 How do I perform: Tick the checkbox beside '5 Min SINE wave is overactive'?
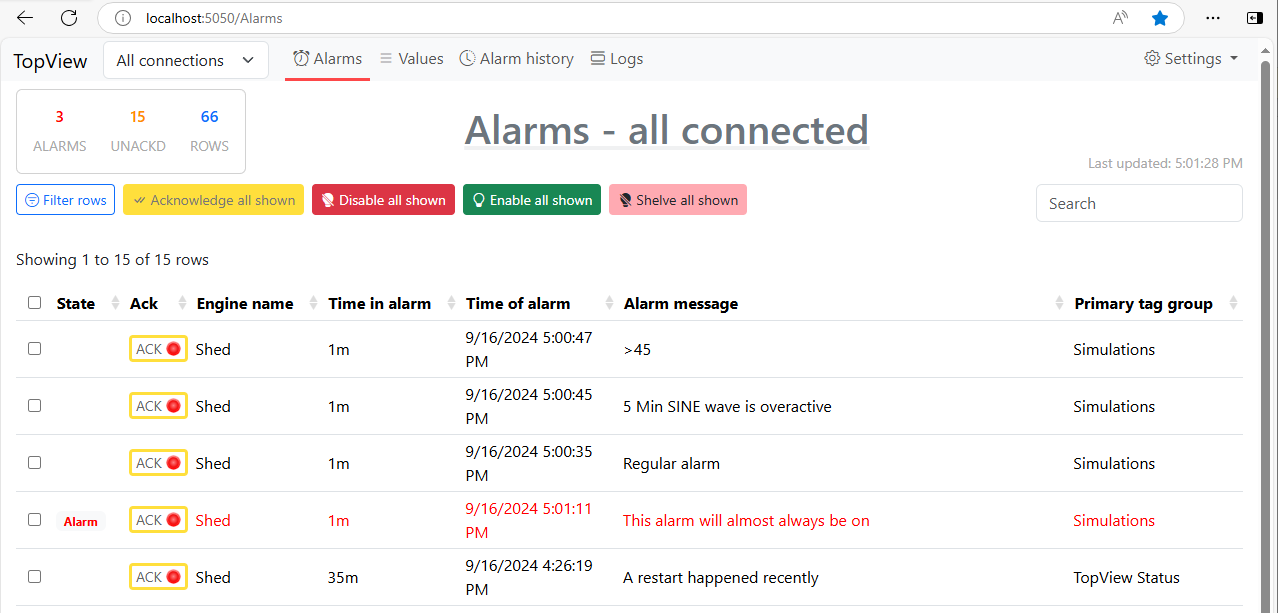34,405
